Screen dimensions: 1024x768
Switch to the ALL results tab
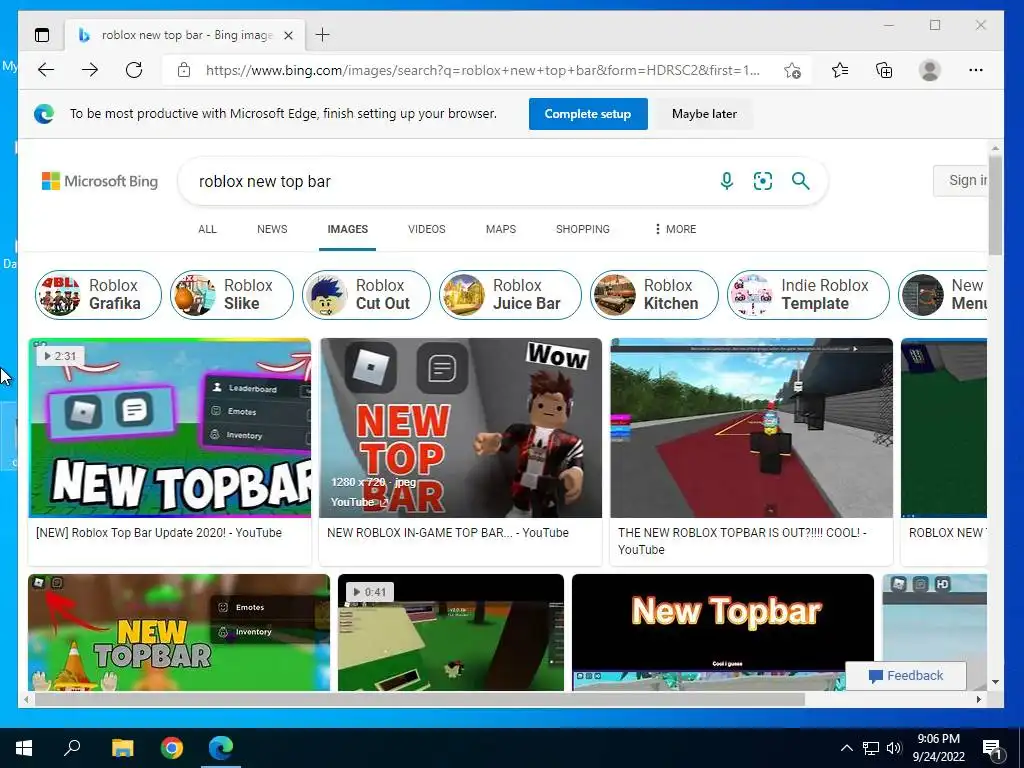pos(207,229)
